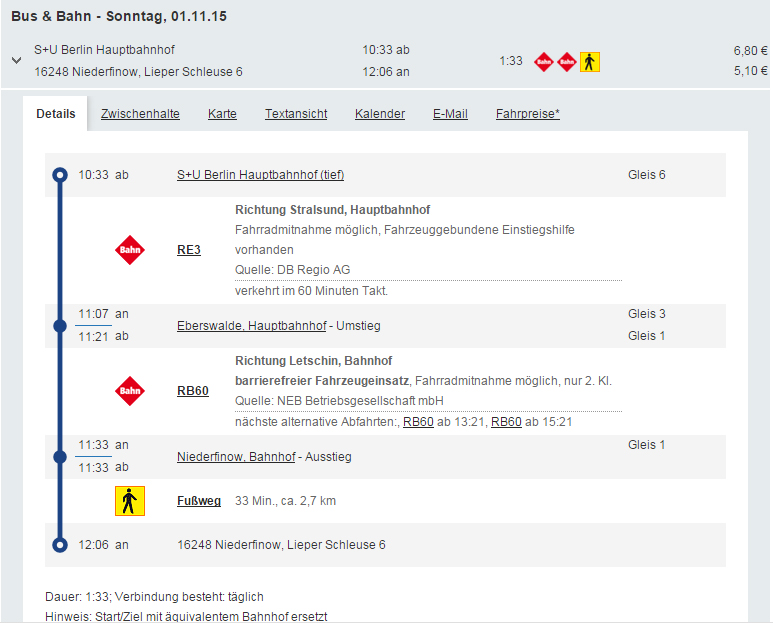The width and height of the screenshot is (773, 623).
Task: Click RB60 alternative departure at 13:21
Action: [x=418, y=422]
